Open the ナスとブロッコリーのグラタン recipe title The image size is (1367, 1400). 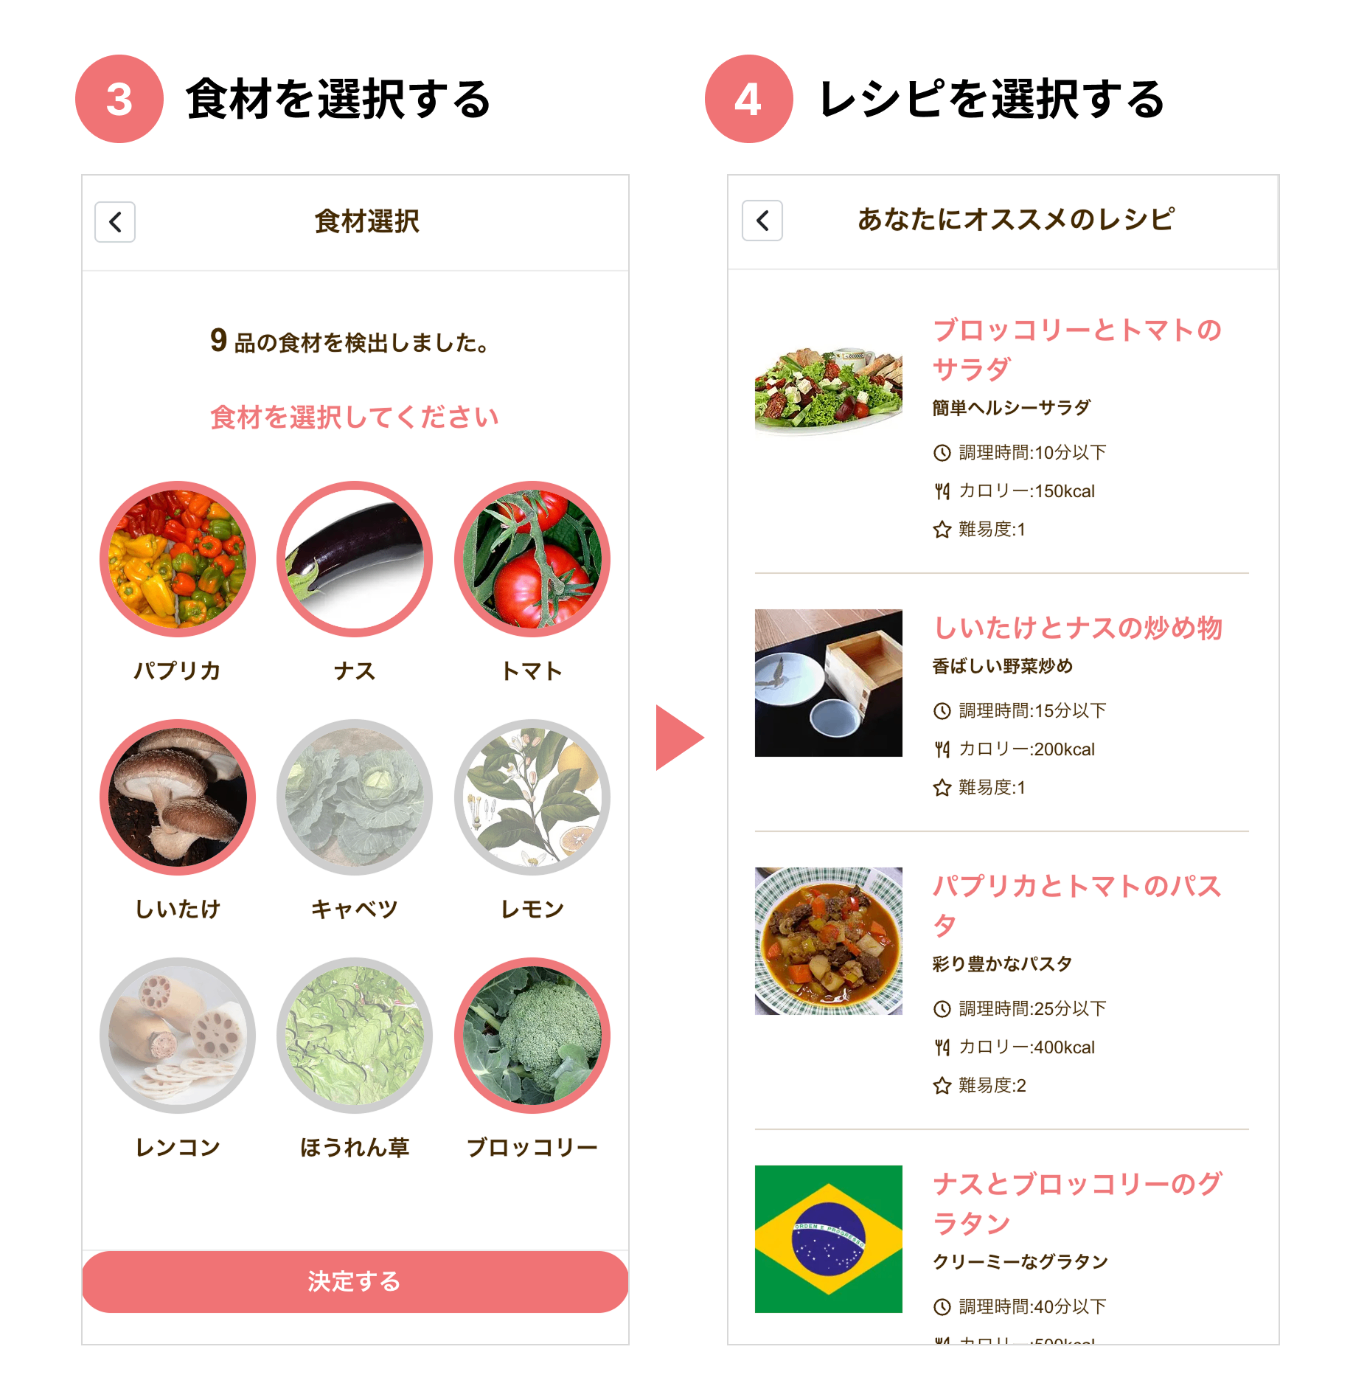[x=1077, y=1203]
